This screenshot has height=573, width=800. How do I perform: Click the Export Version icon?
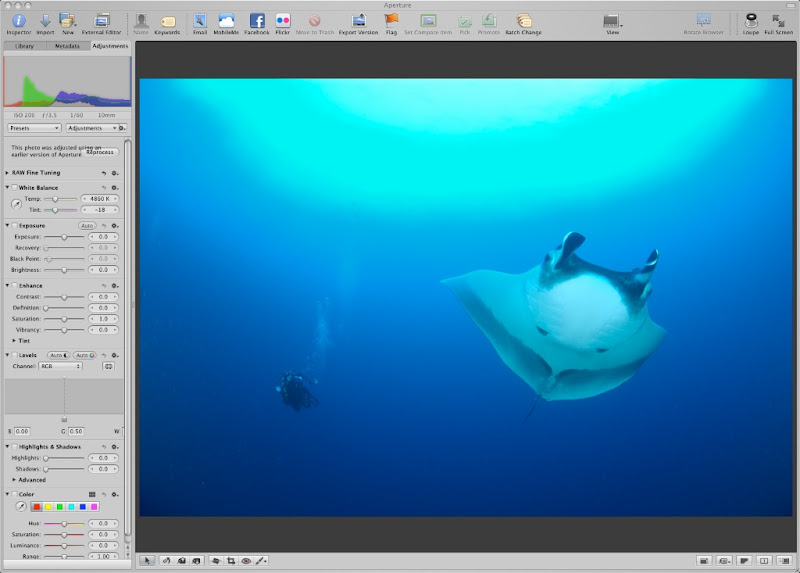(358, 21)
